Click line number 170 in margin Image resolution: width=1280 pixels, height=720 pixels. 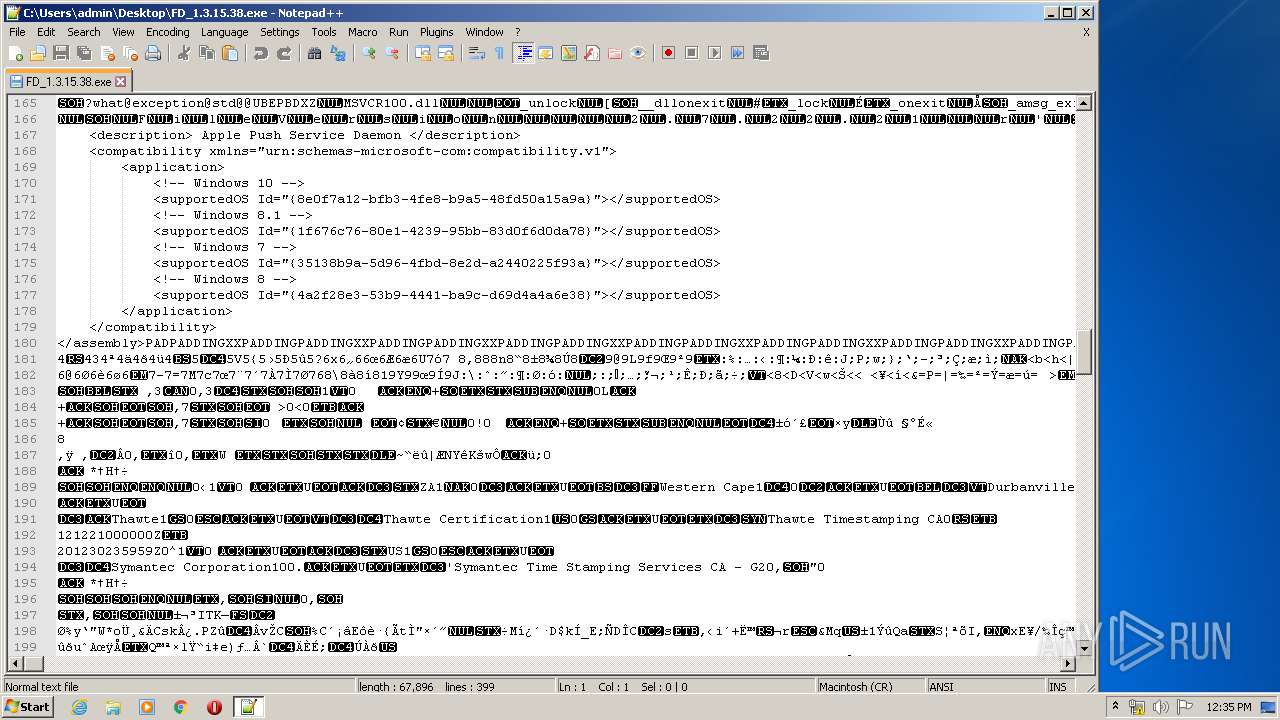(x=25, y=183)
